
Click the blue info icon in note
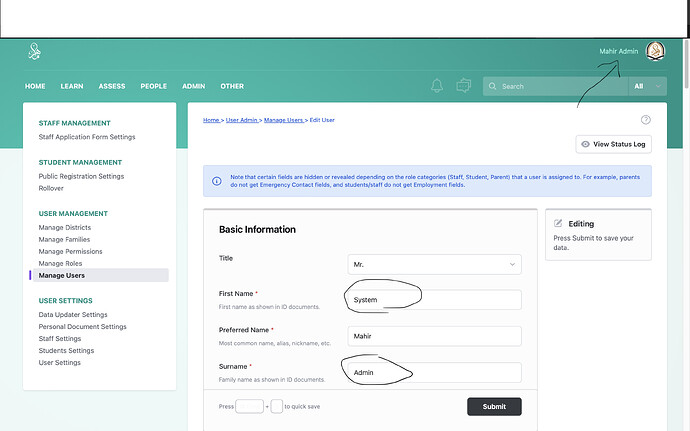pos(217,181)
